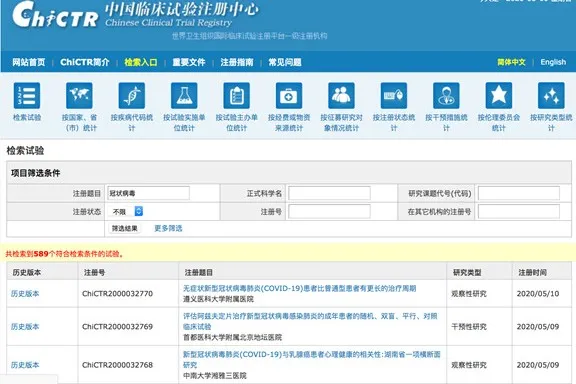Switch language to 简体中文
The height and width of the screenshot is (384, 576).
[511, 62]
